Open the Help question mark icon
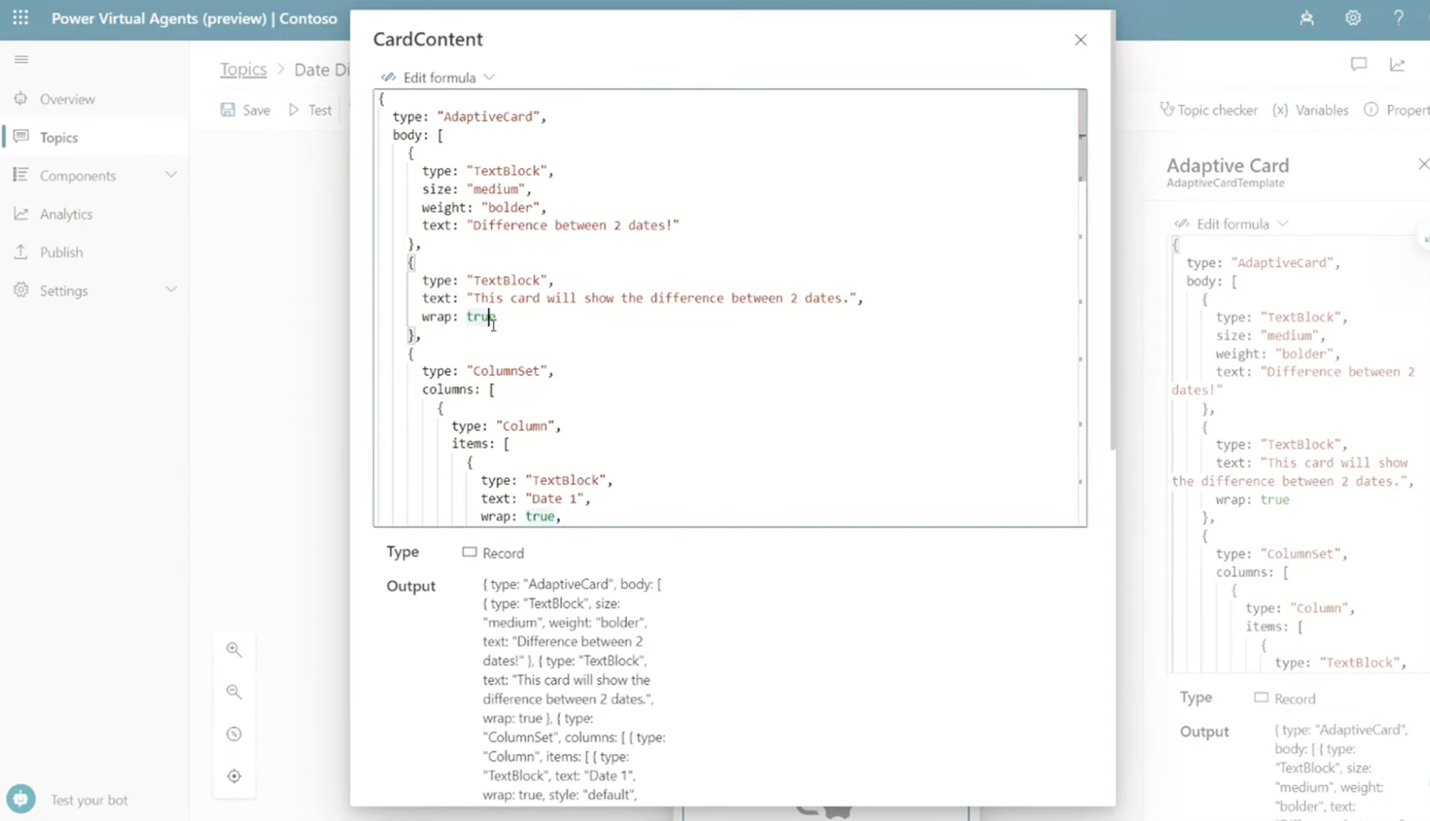The height and width of the screenshot is (821, 1430). pyautogui.click(x=1397, y=17)
